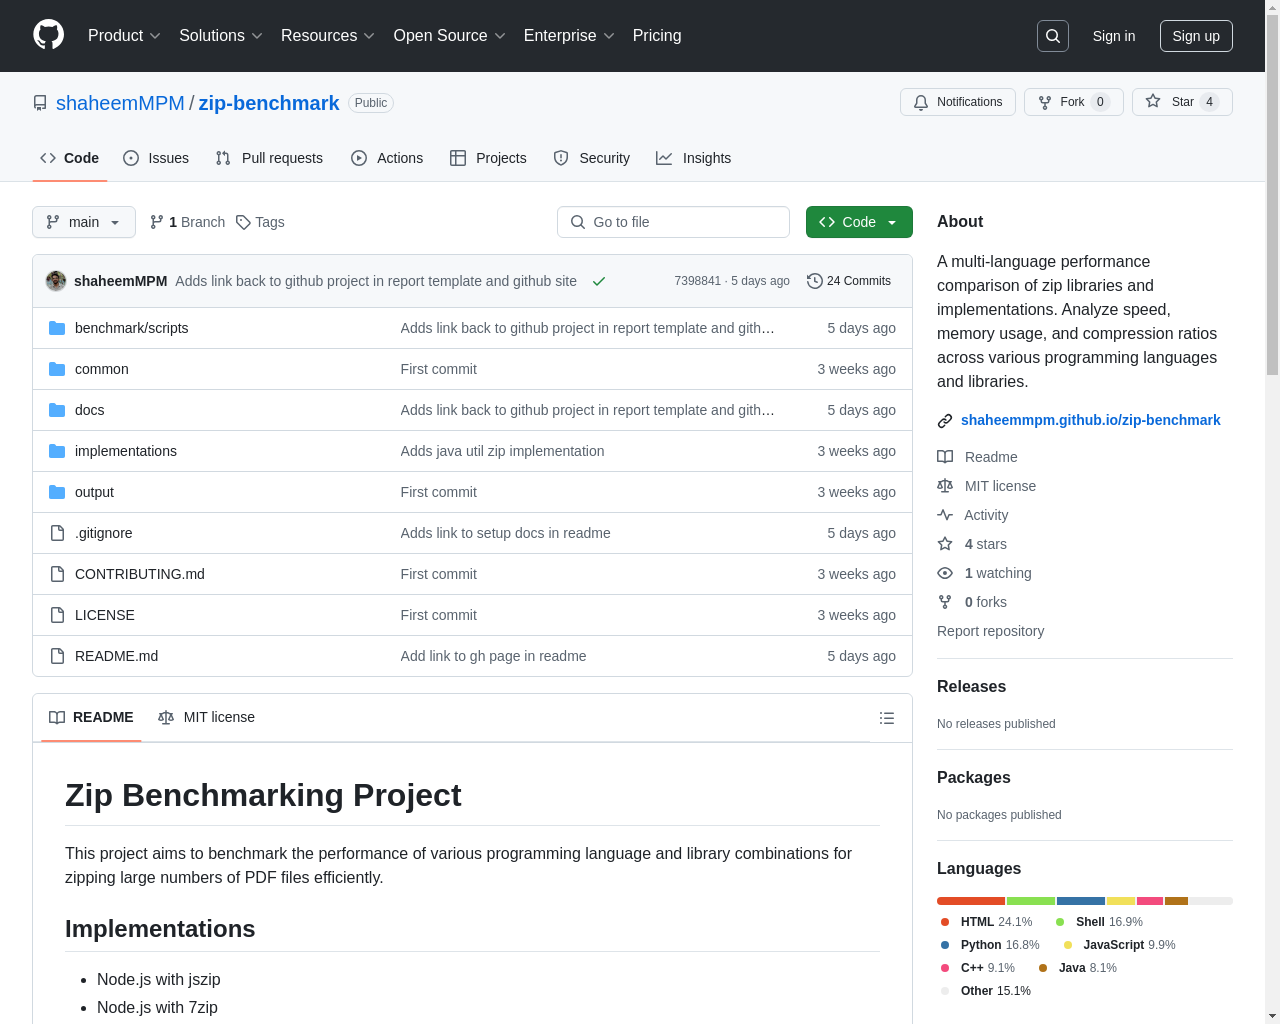Expand the Open Source menu
Viewport: 1280px width, 1024px height.
pyautogui.click(x=450, y=35)
